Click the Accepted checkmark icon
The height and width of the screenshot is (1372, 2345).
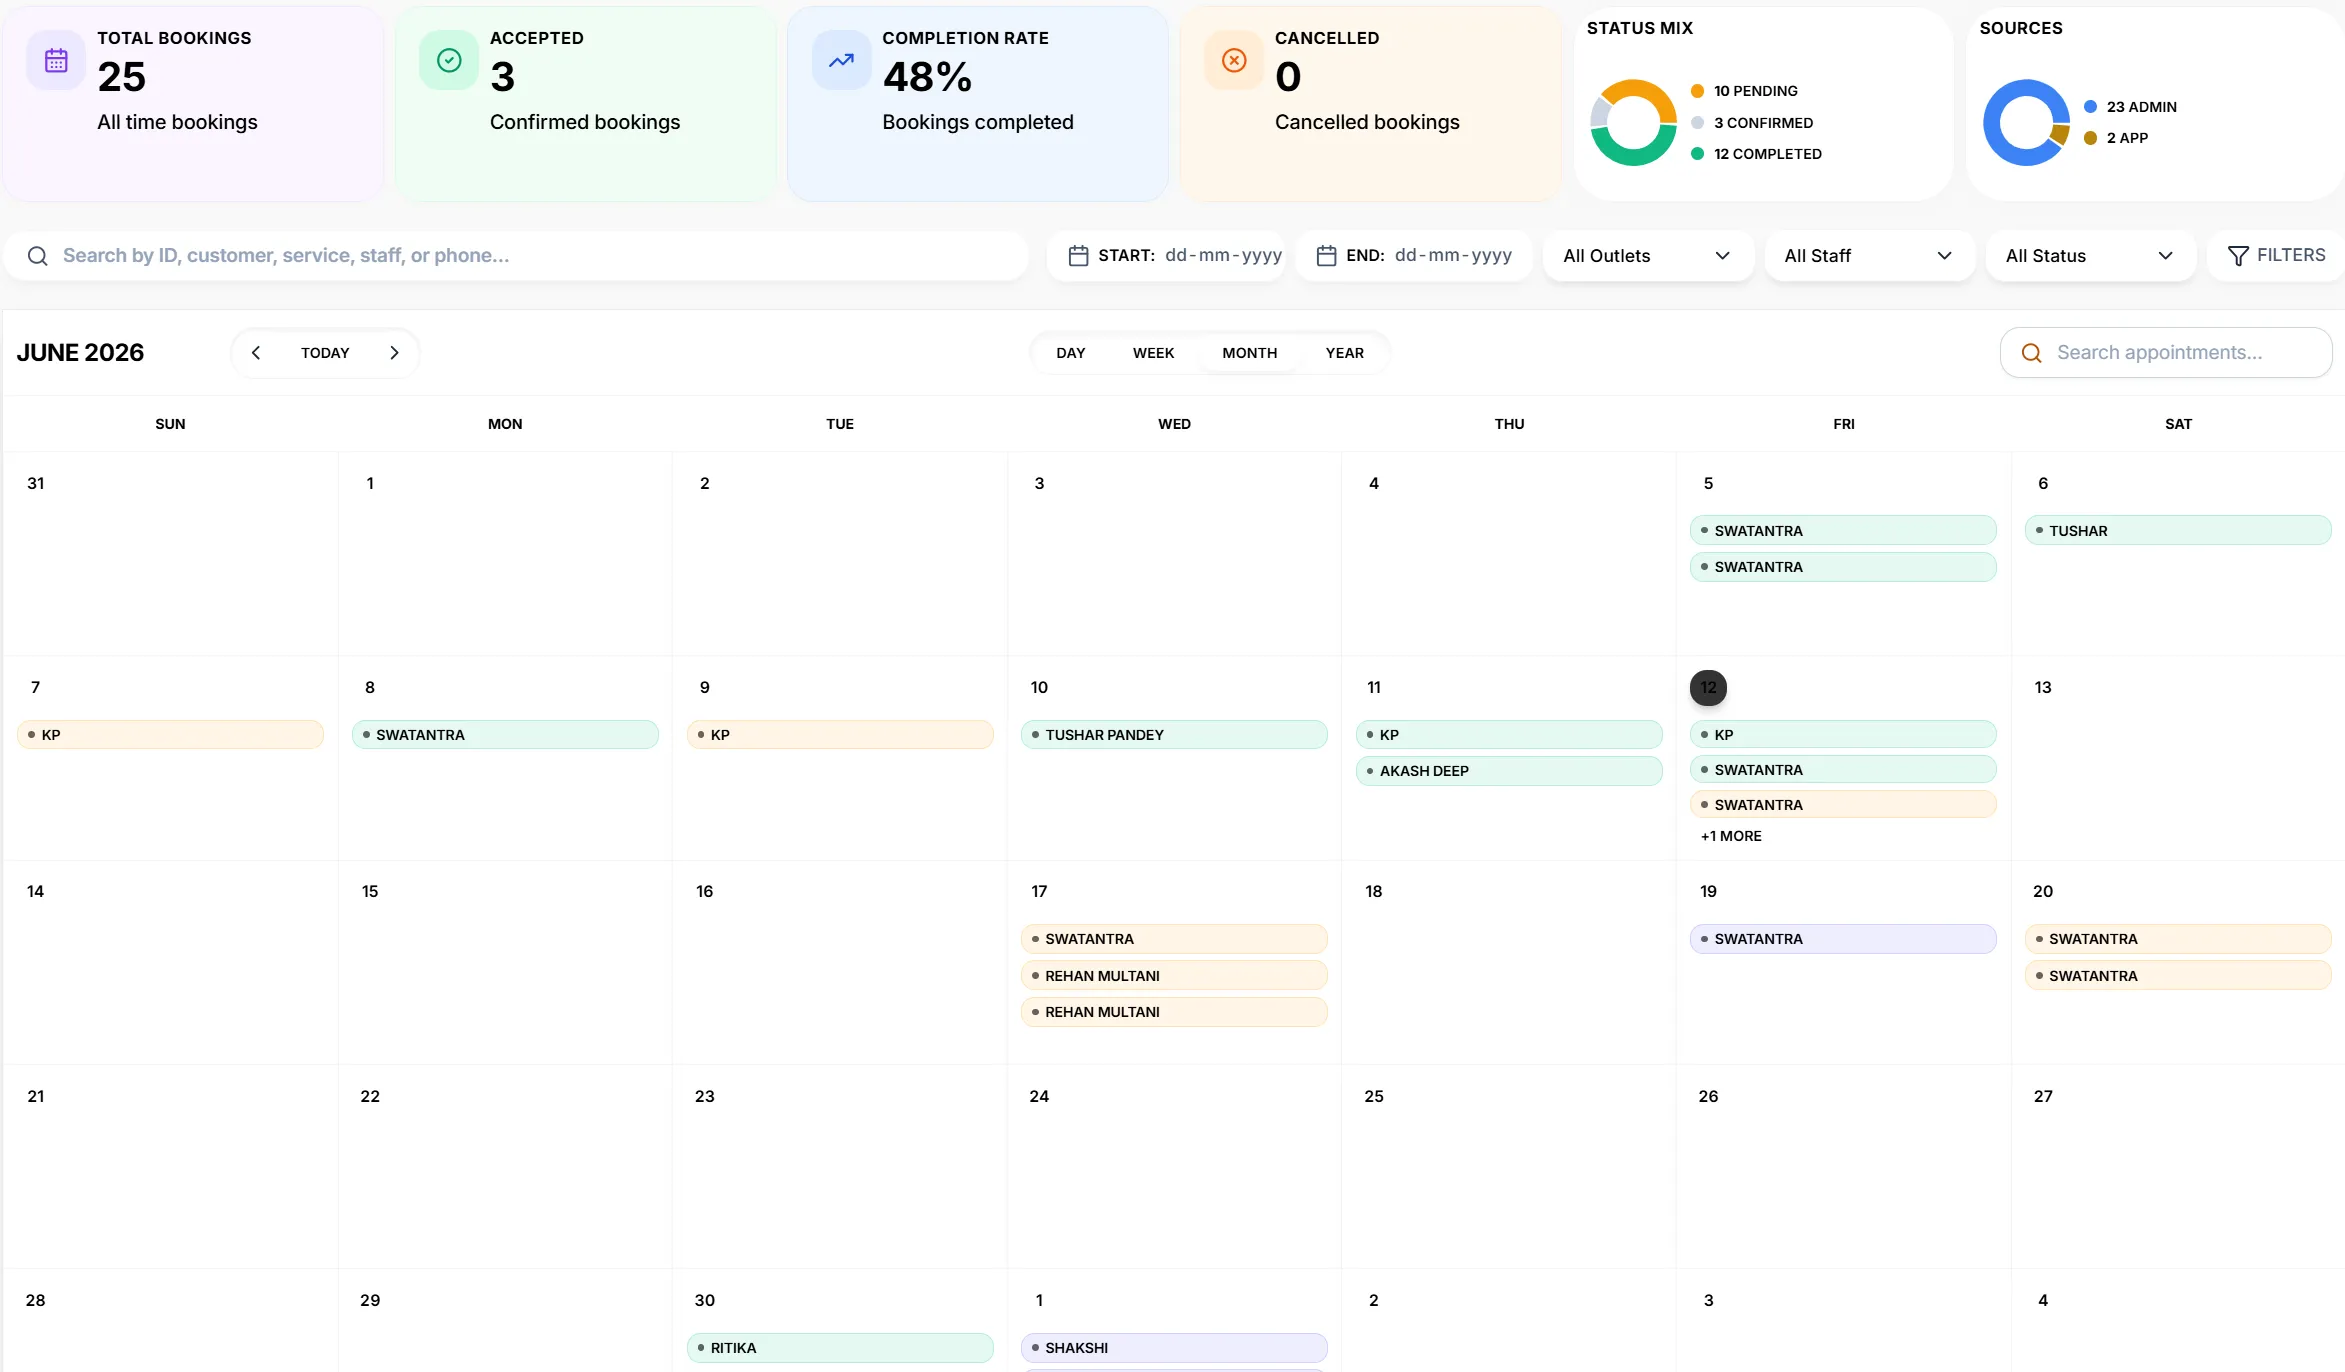pyautogui.click(x=449, y=61)
